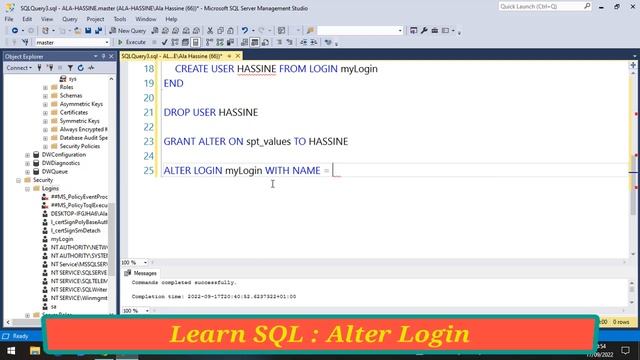
Task: Click the Navigate Backward icon
Action: click(x=15, y=31)
